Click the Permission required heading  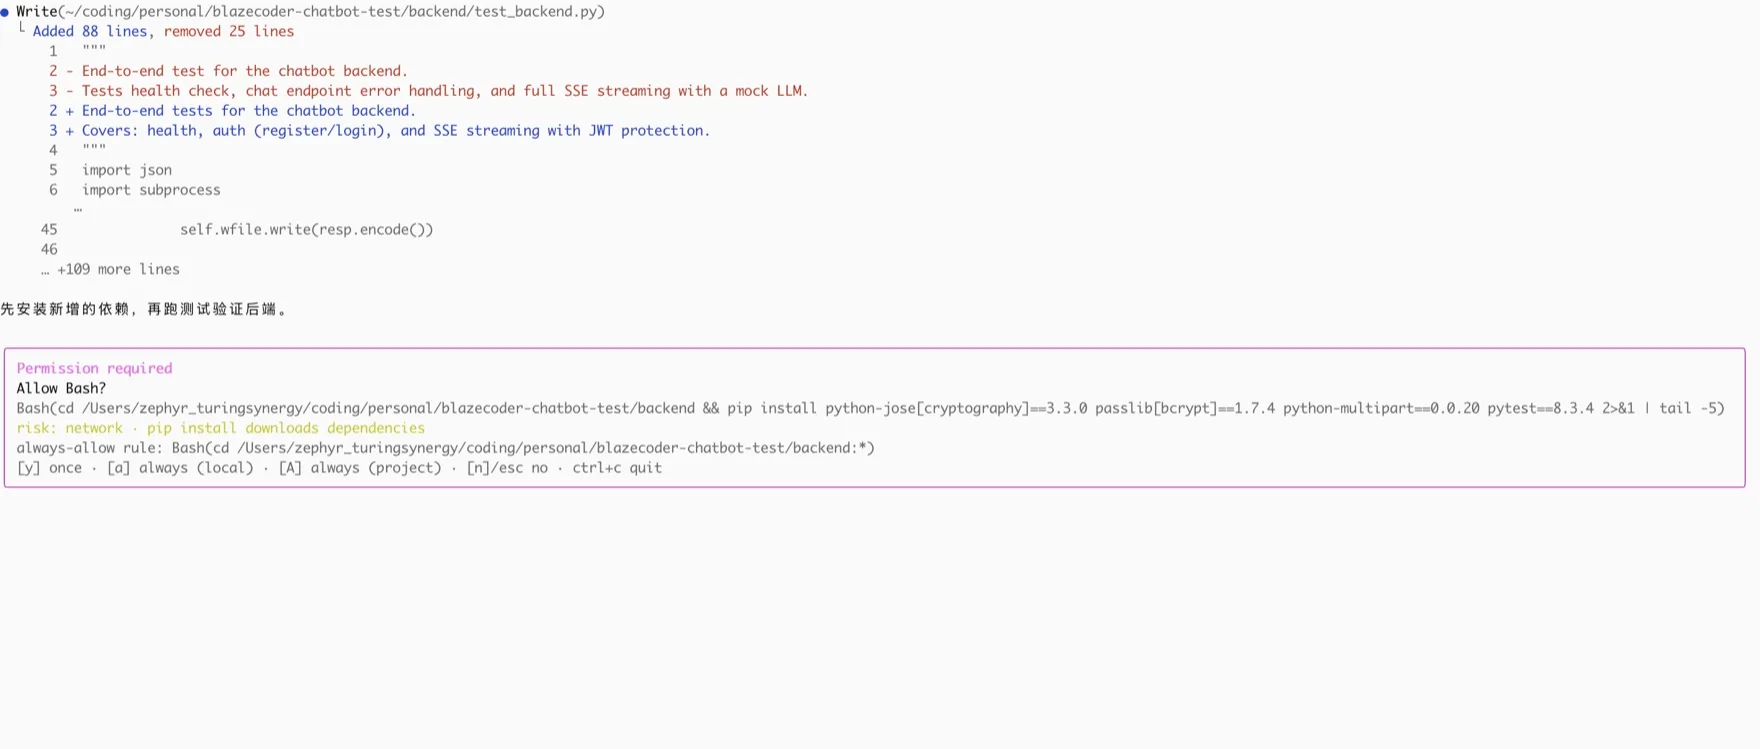pyautogui.click(x=94, y=368)
